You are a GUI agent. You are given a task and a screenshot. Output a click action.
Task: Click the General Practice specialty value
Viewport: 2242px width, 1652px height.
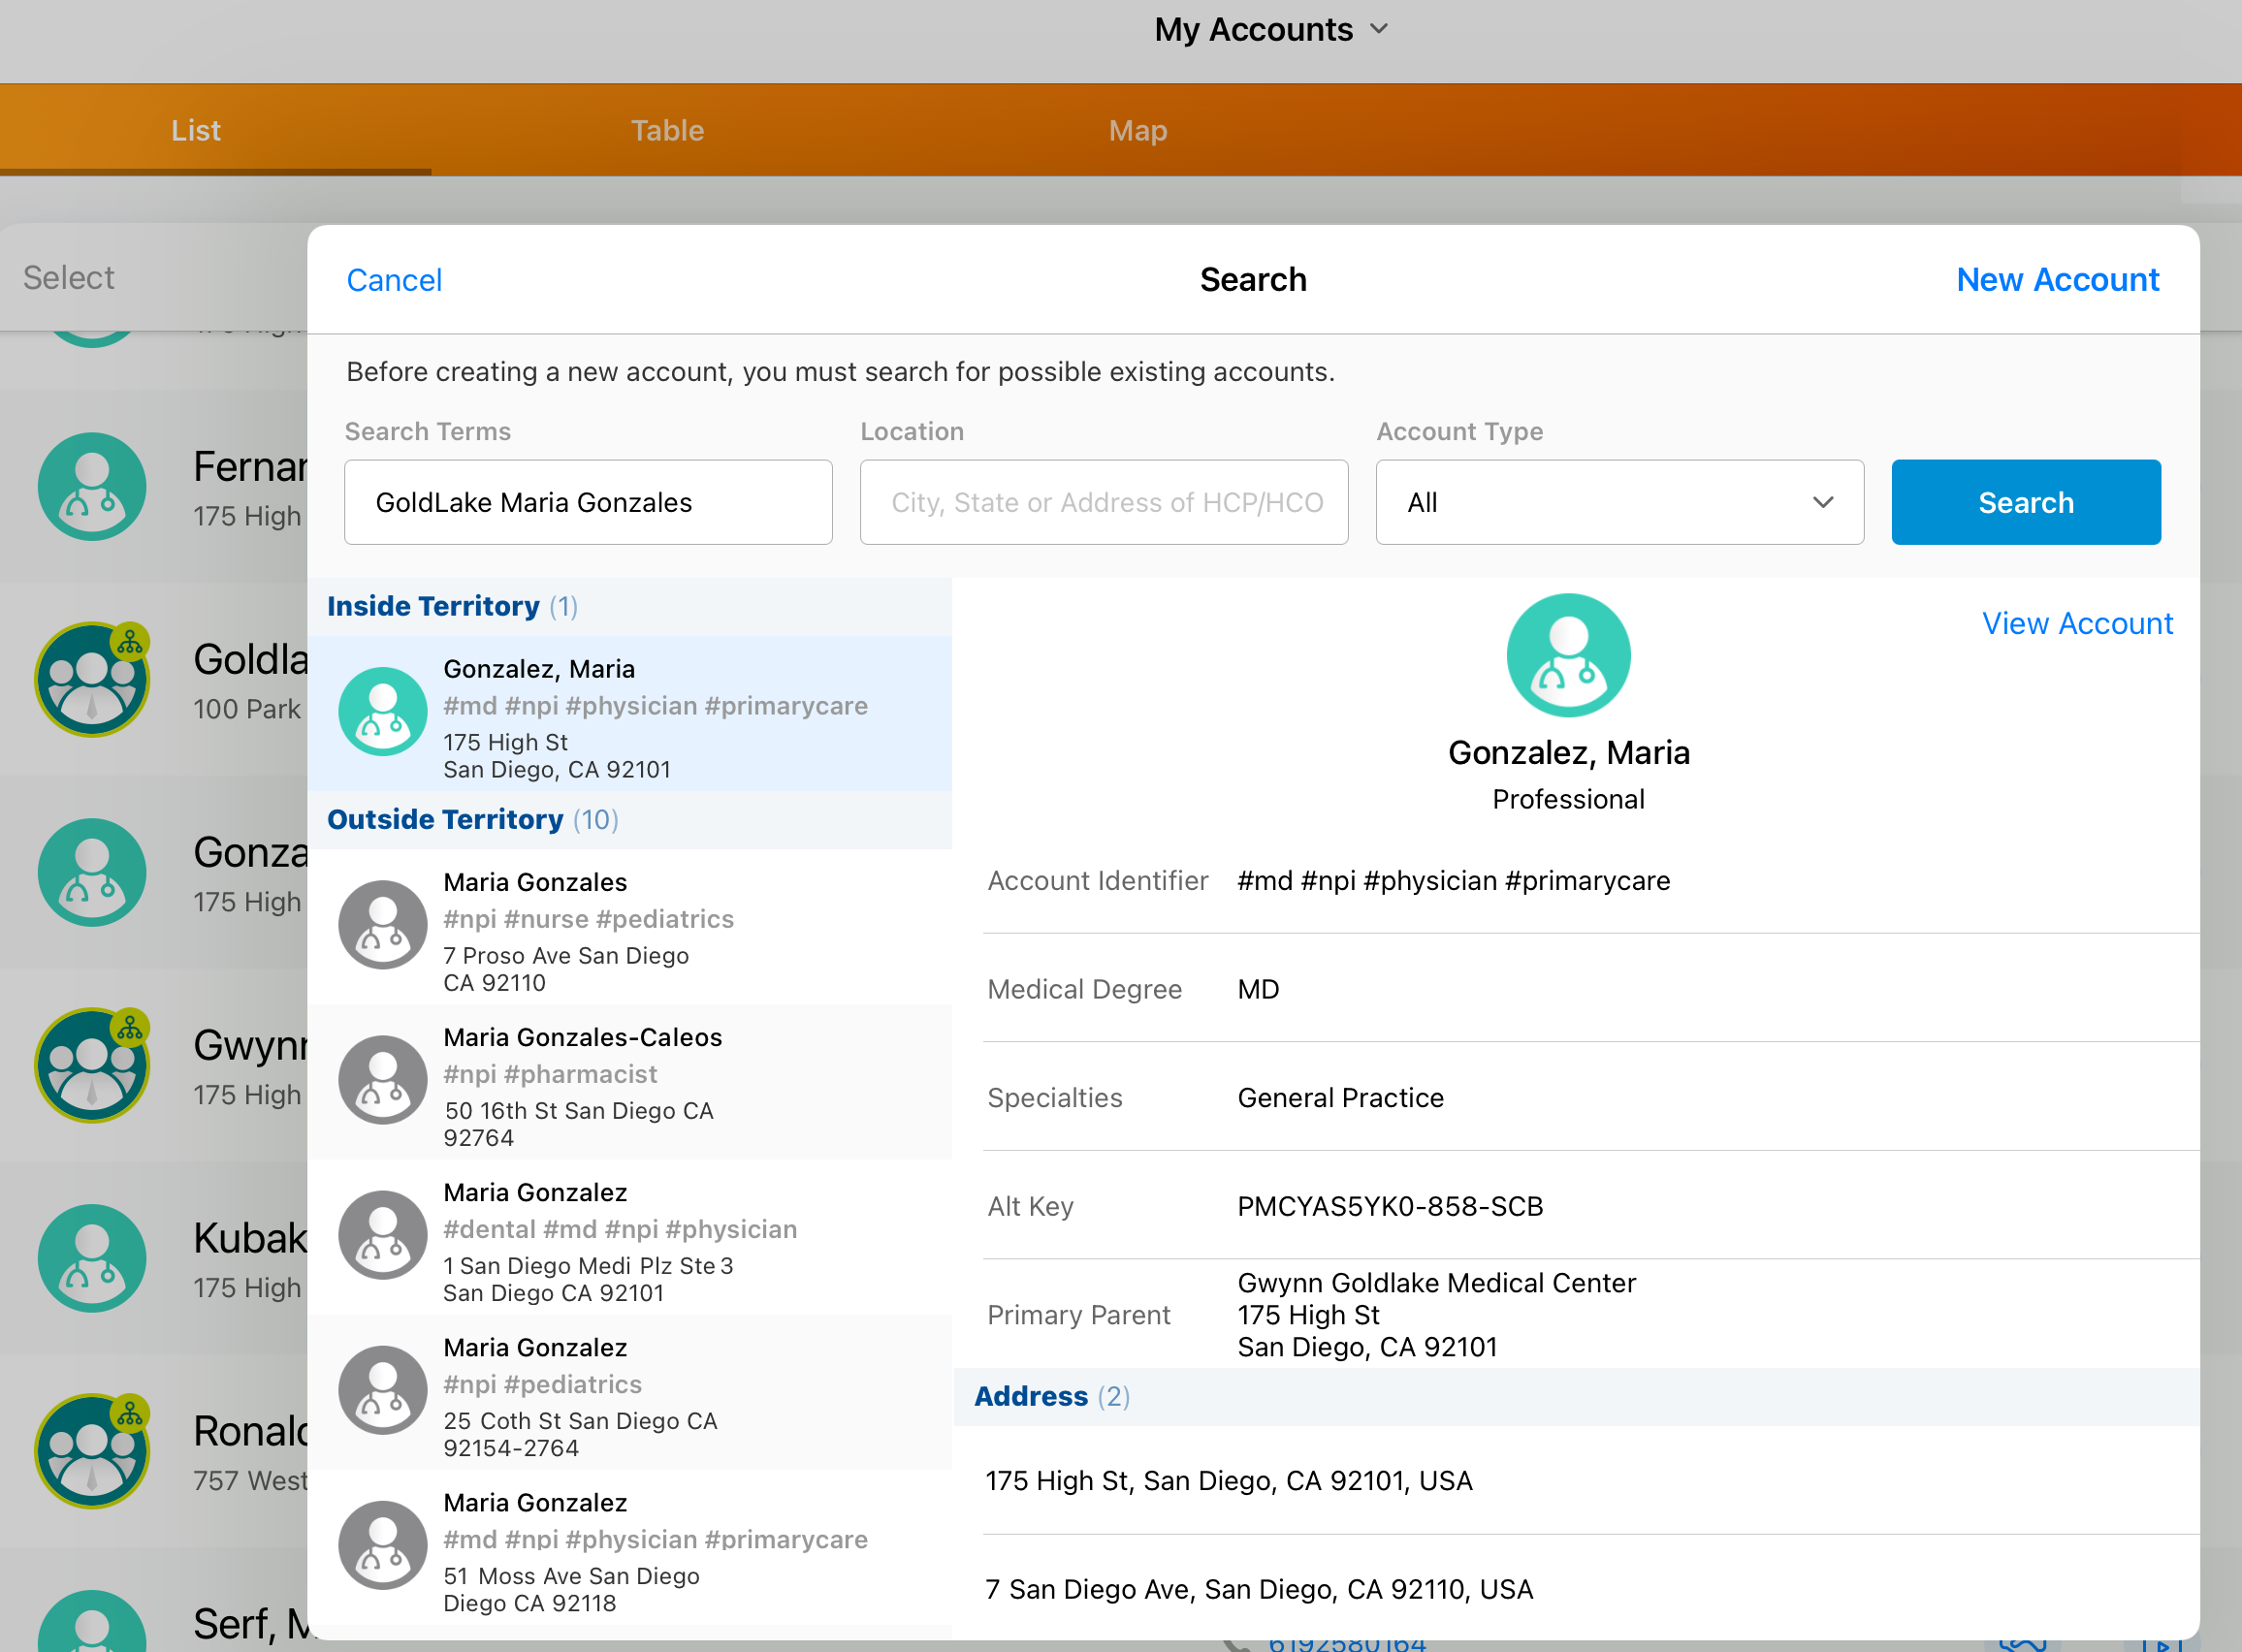point(1340,1097)
